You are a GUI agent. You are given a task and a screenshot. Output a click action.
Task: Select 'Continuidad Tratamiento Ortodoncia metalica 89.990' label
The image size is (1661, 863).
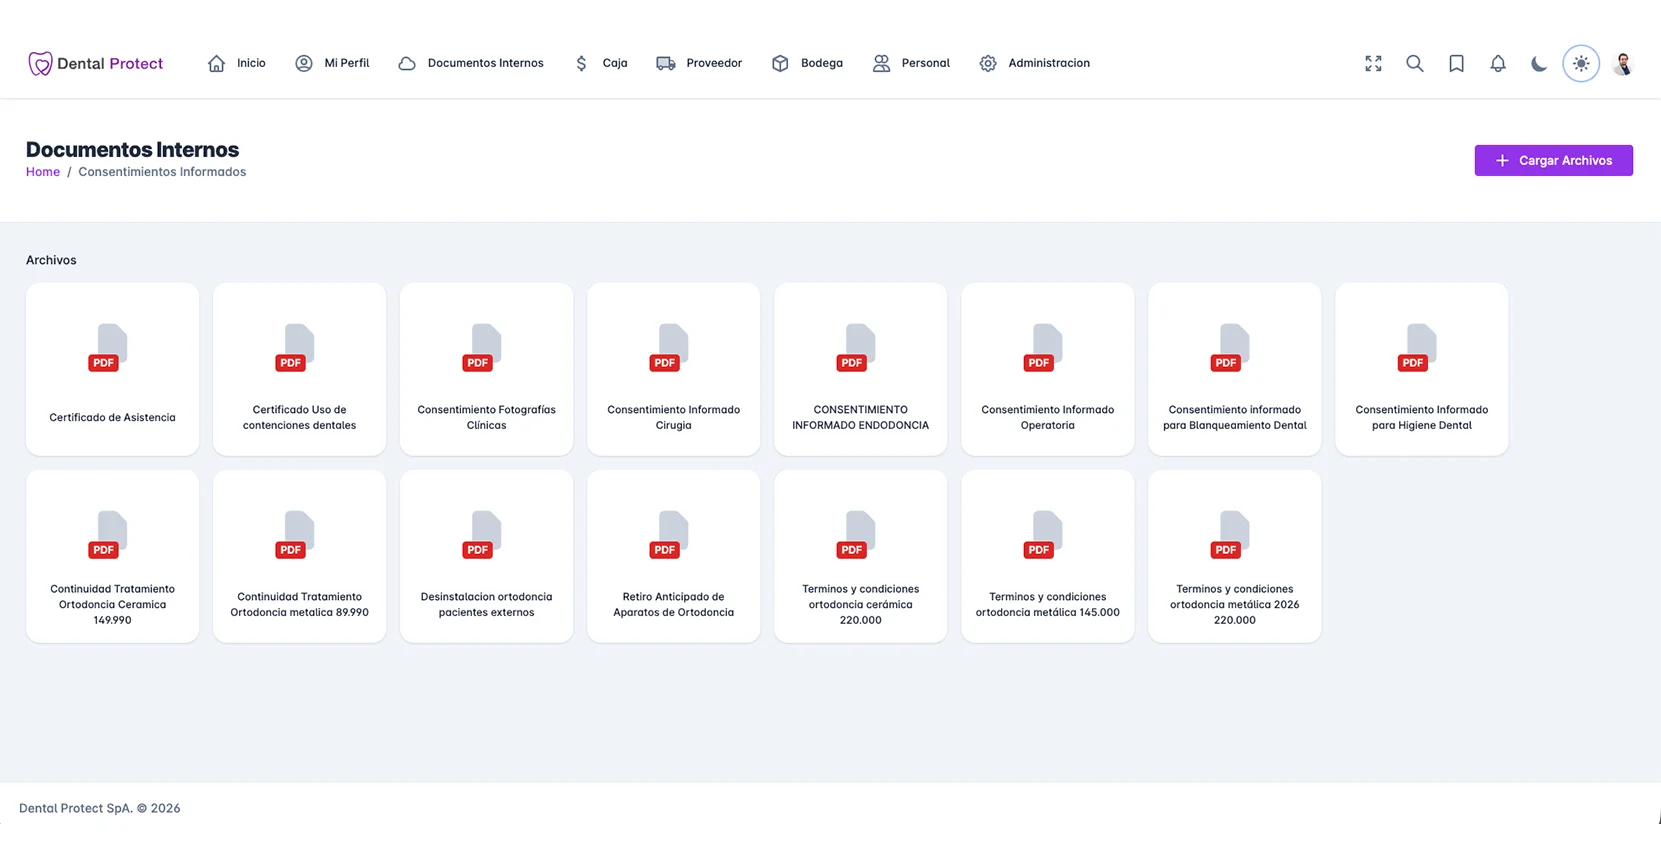click(x=299, y=605)
